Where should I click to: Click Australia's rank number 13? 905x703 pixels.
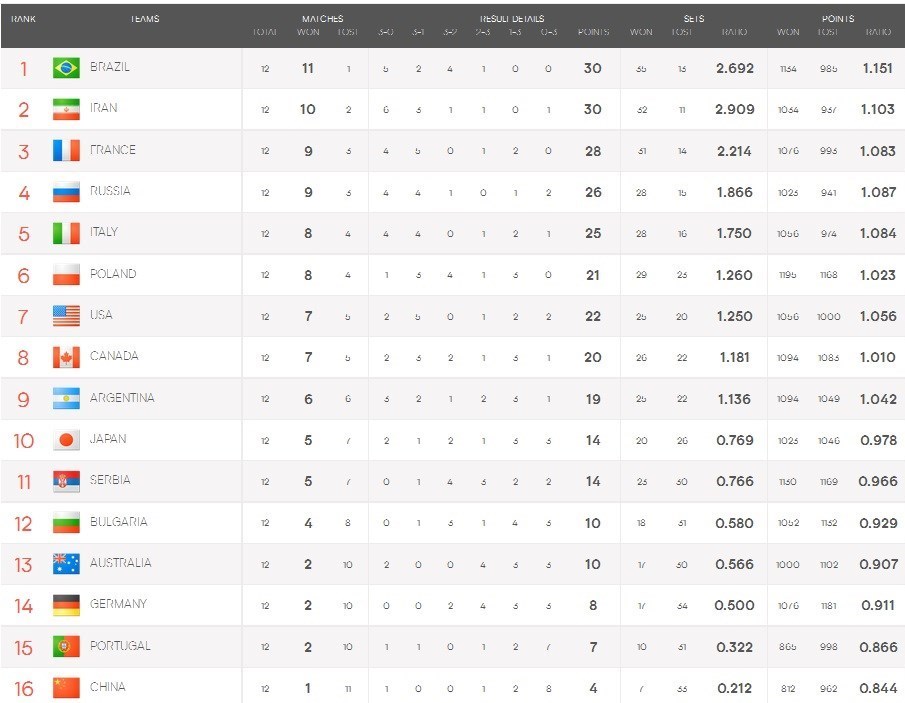[x=23, y=565]
